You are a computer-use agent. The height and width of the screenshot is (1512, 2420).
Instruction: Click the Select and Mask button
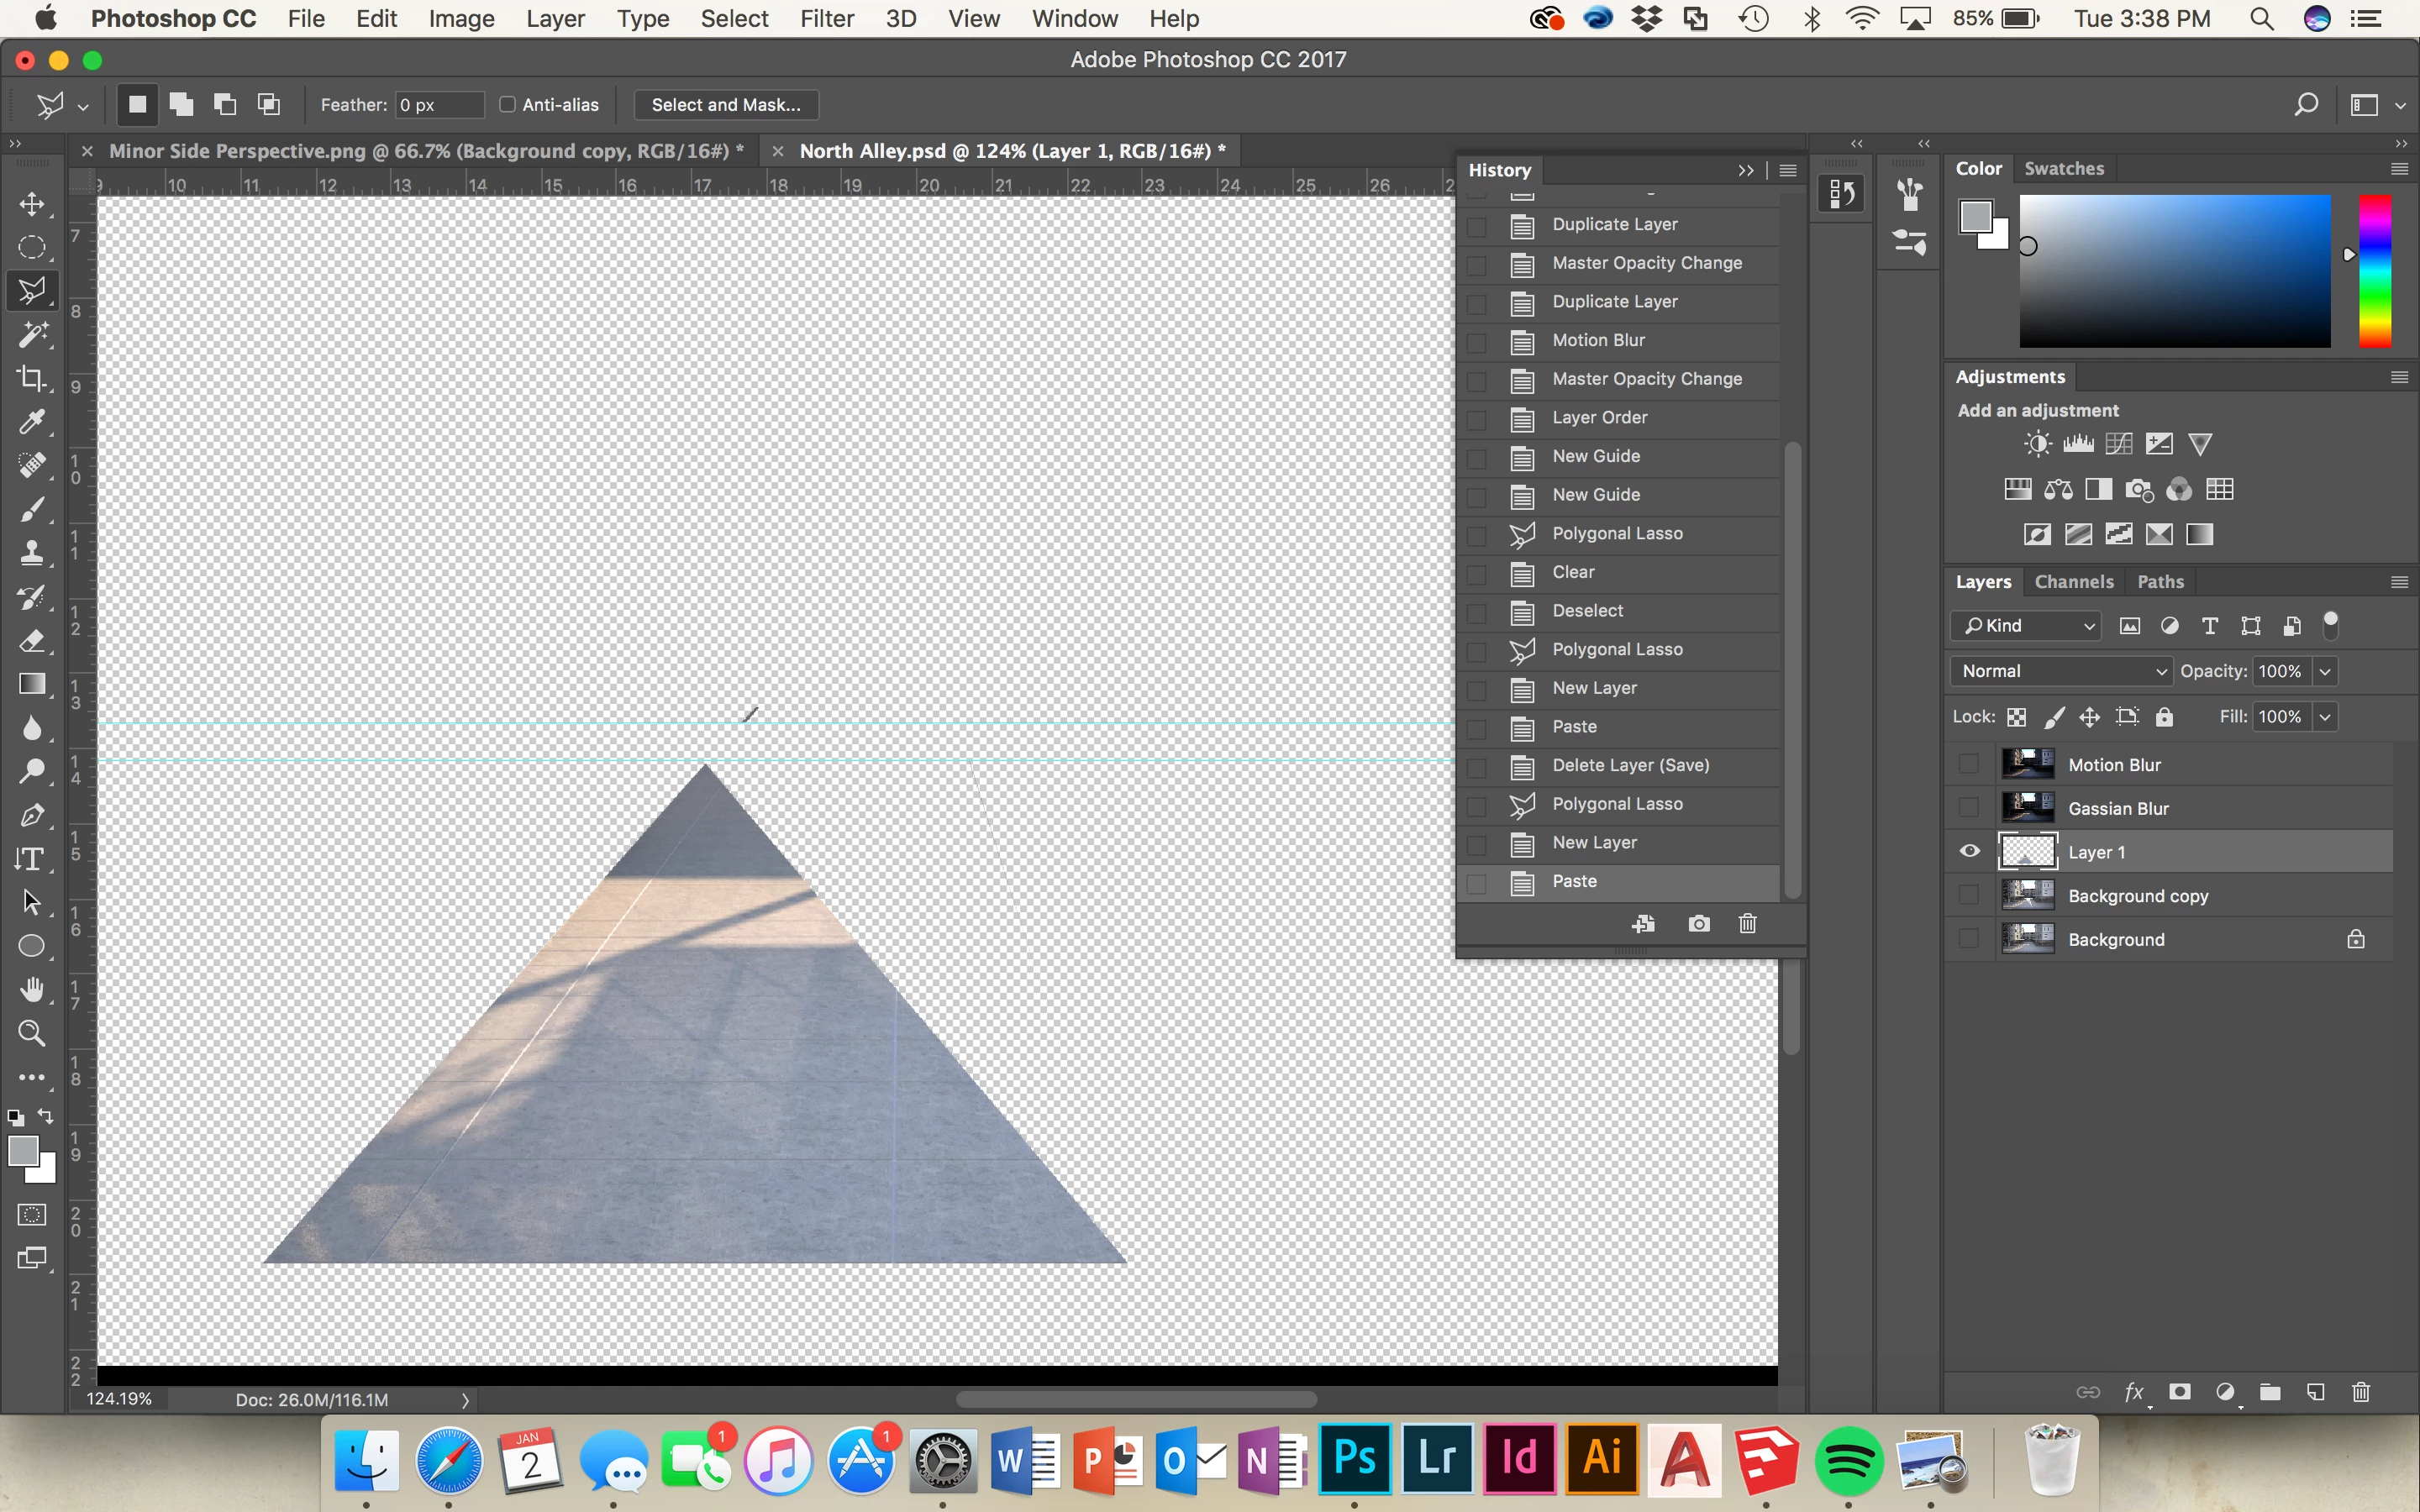coord(726,105)
